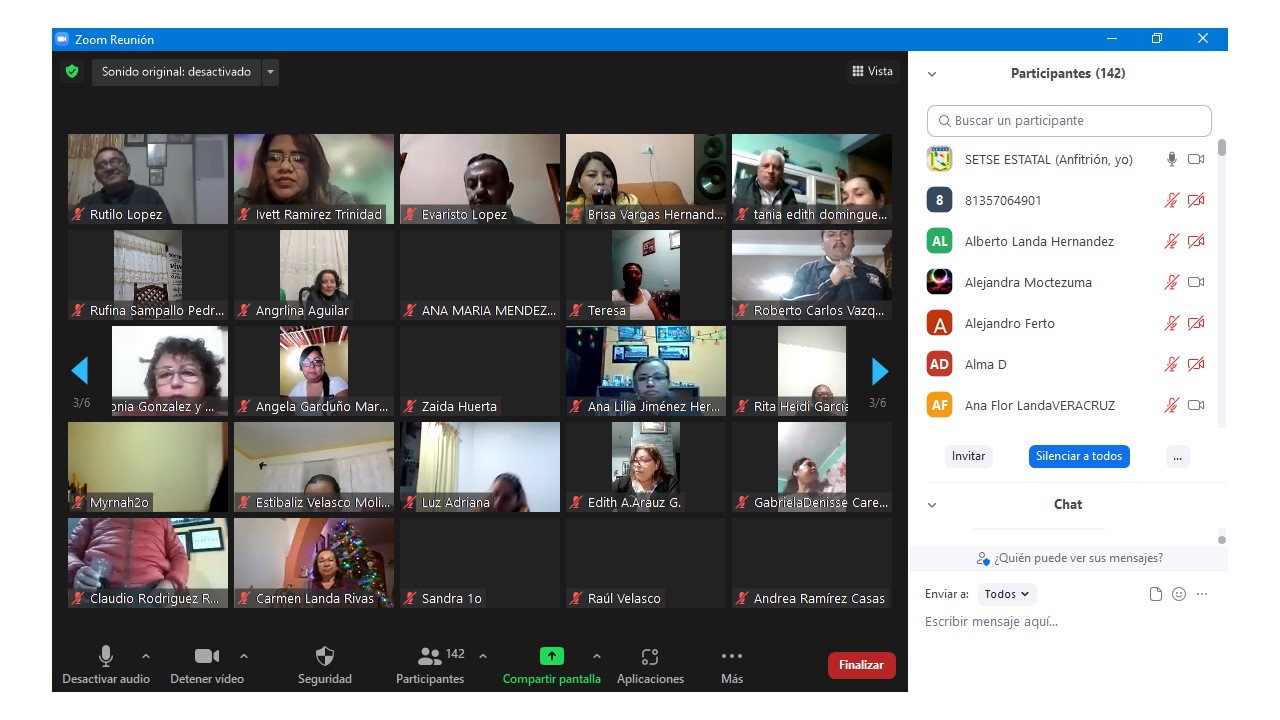Image resolution: width=1280 pixels, height=720 pixels.
Task: Open the Sonido original dropdown arrow
Action: 270,72
